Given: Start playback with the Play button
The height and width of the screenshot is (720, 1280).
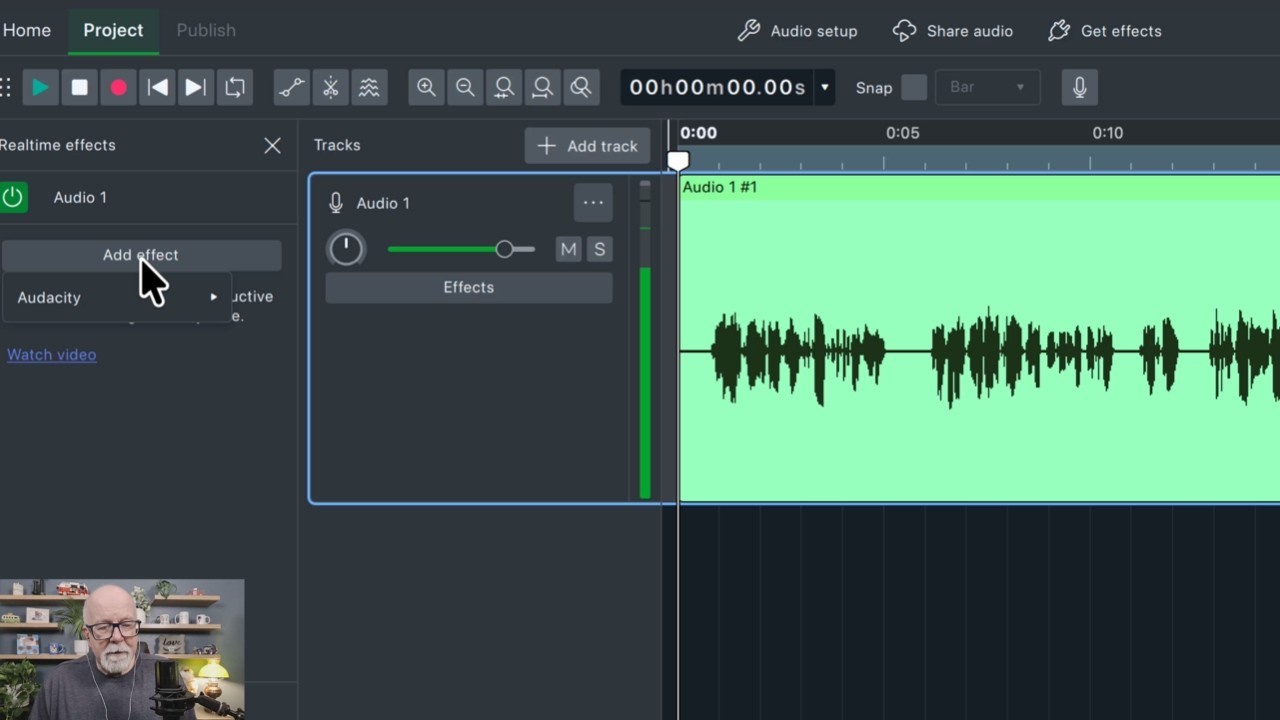Looking at the screenshot, I should [40, 87].
